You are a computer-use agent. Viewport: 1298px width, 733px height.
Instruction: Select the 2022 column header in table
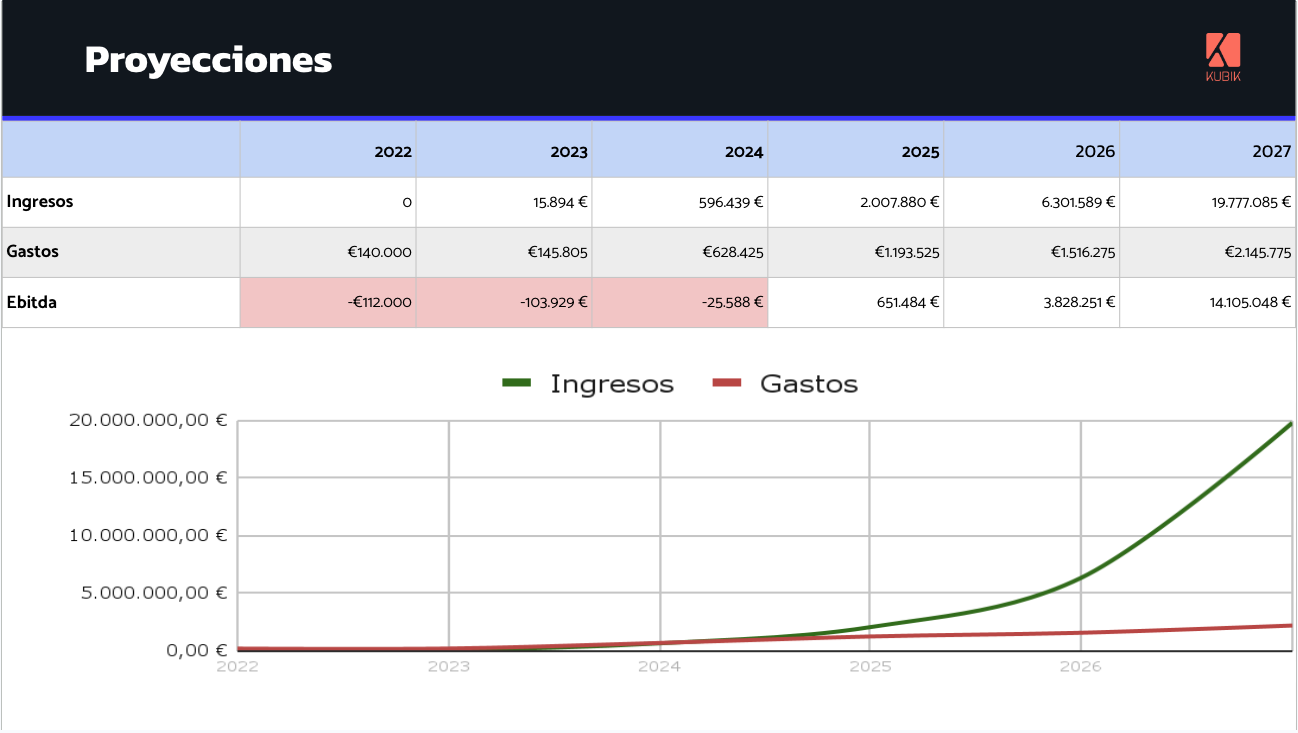[393, 152]
